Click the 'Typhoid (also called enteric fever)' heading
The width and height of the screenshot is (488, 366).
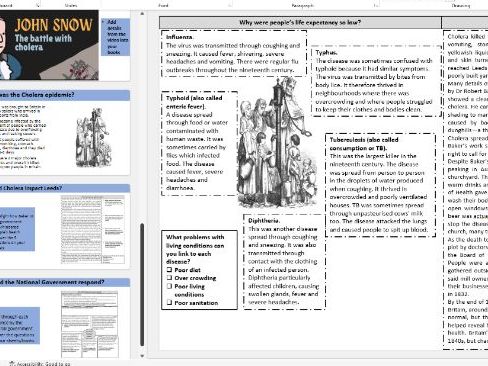point(194,102)
